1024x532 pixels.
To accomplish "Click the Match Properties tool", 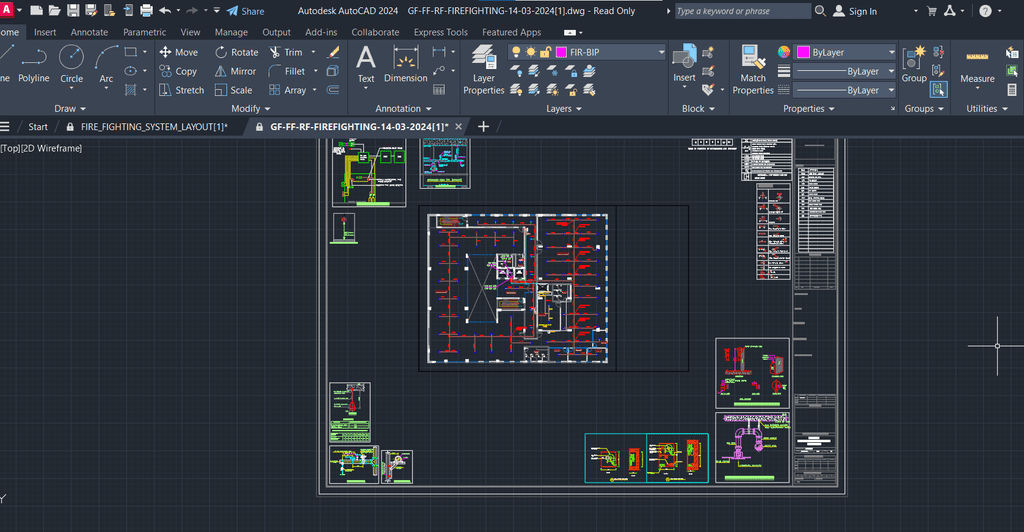I will [x=753, y=70].
